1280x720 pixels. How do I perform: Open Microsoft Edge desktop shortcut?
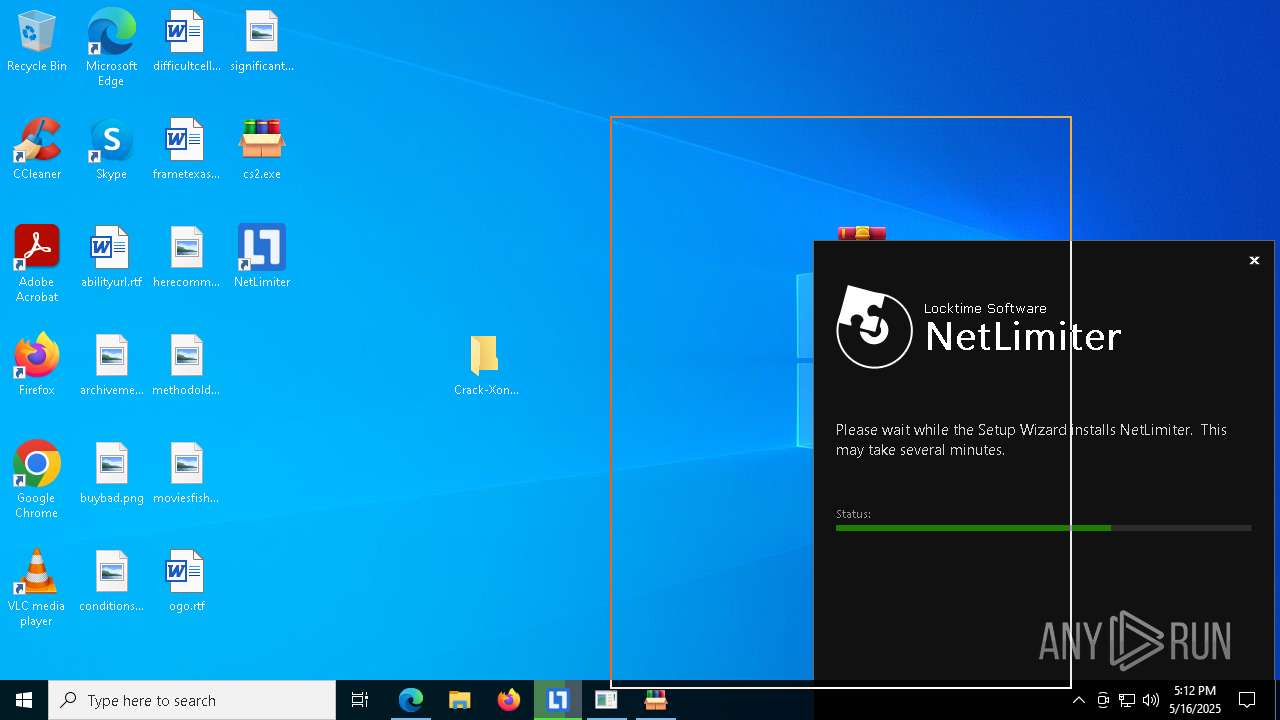[111, 48]
